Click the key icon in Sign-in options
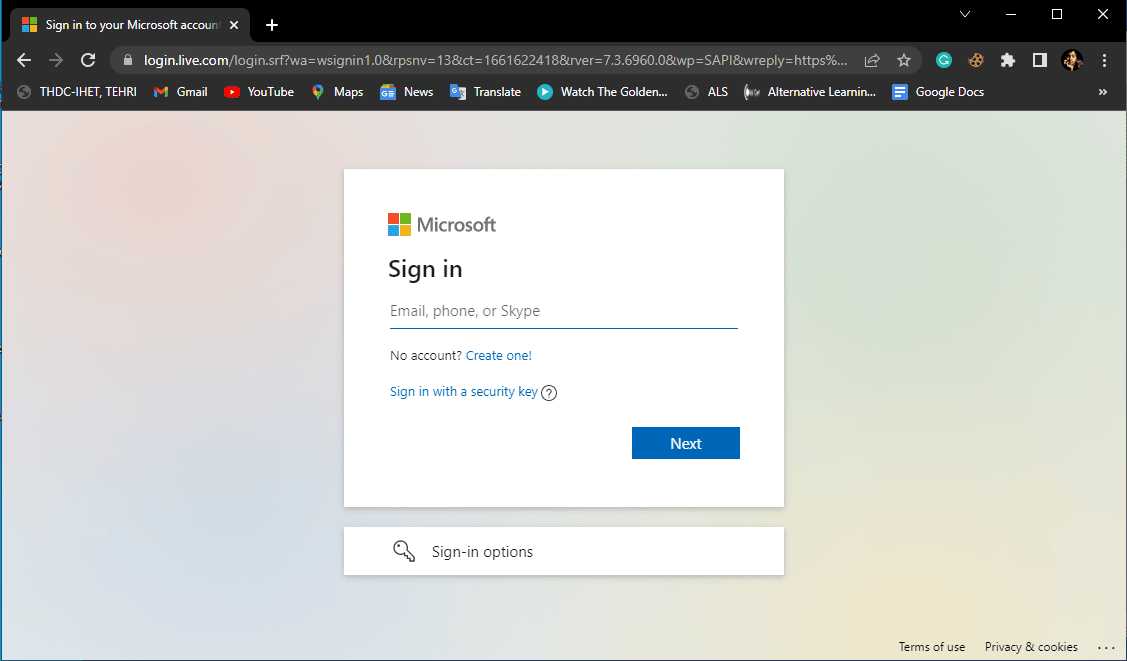 point(404,550)
